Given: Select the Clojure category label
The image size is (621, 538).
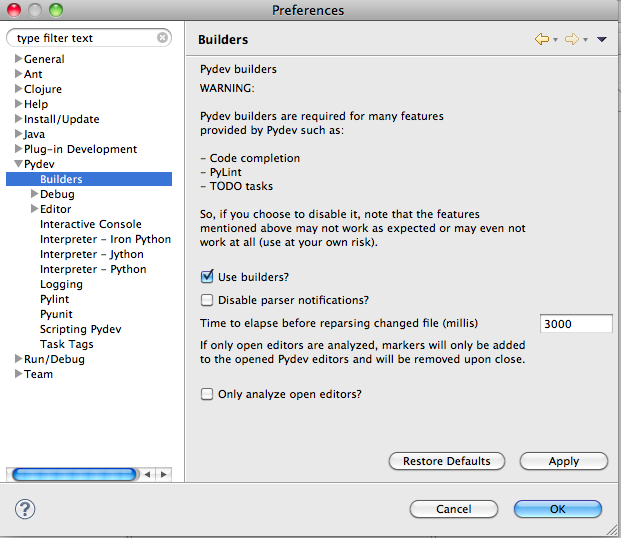Looking at the screenshot, I should [x=43, y=89].
